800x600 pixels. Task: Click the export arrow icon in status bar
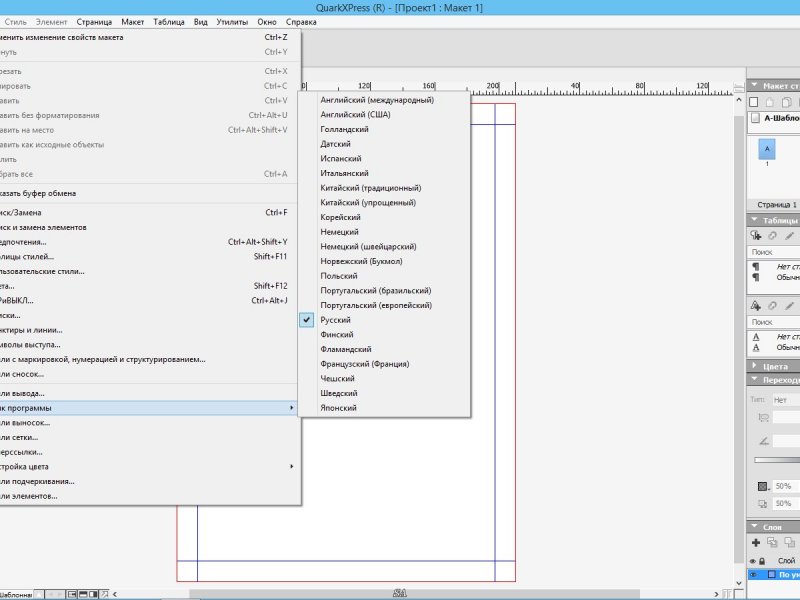tap(105, 594)
